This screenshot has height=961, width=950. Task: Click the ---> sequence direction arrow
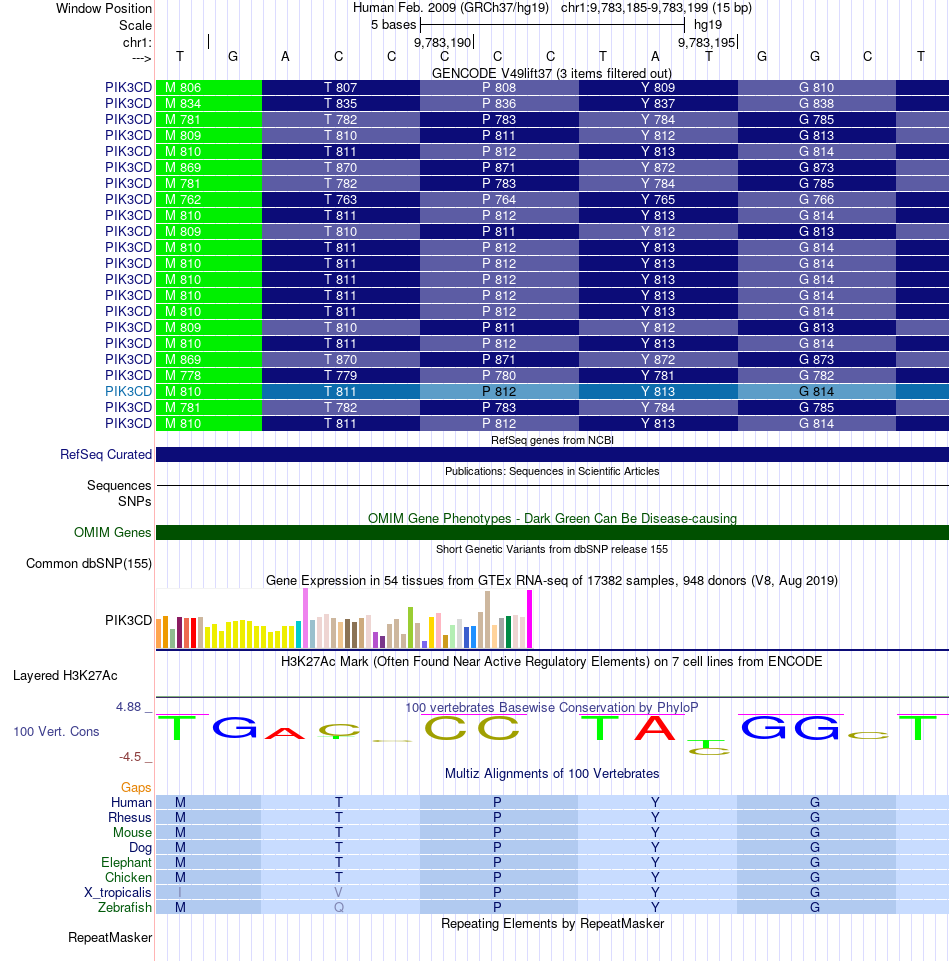141,58
